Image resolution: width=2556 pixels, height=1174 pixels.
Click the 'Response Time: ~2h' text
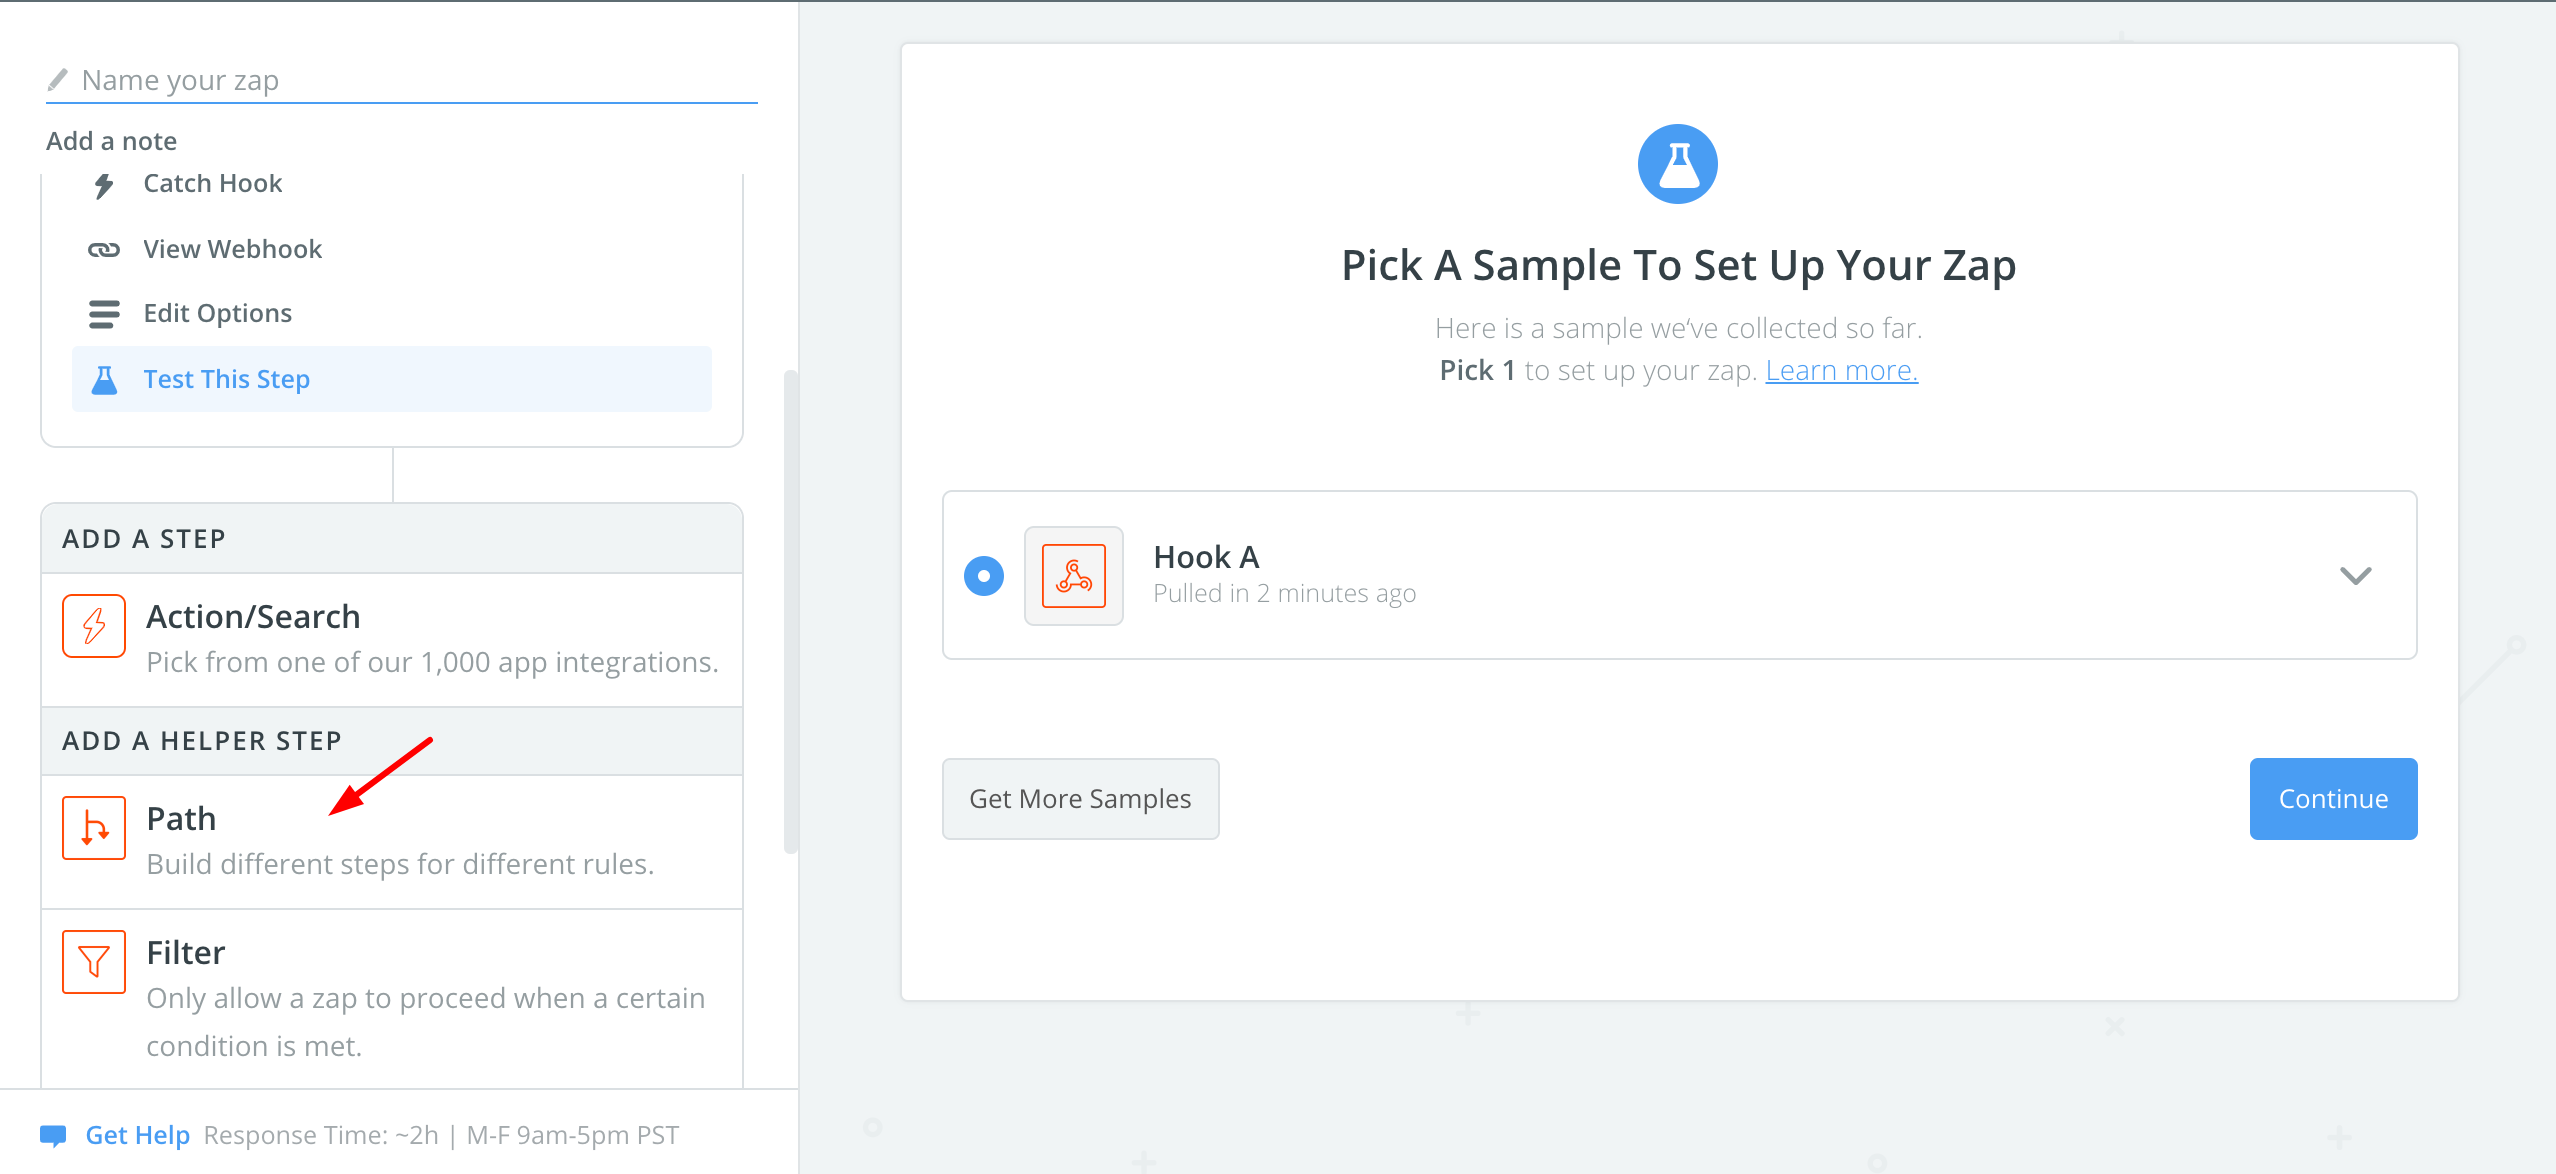tap(321, 1136)
